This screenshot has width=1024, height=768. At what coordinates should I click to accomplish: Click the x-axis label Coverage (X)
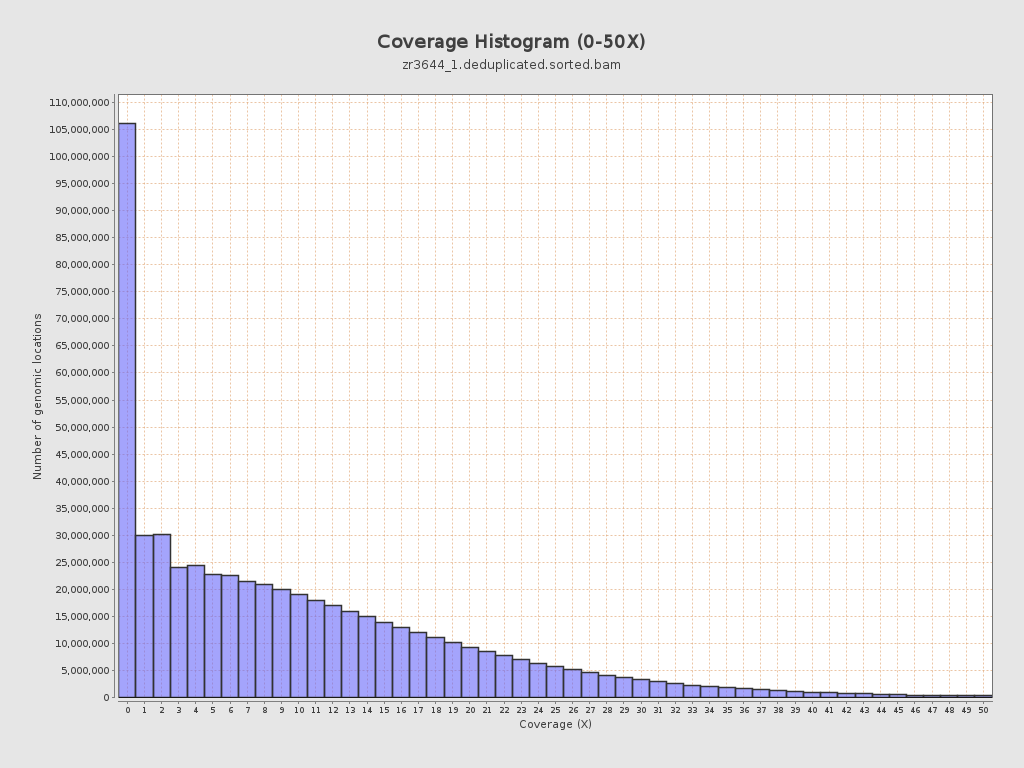pos(555,724)
